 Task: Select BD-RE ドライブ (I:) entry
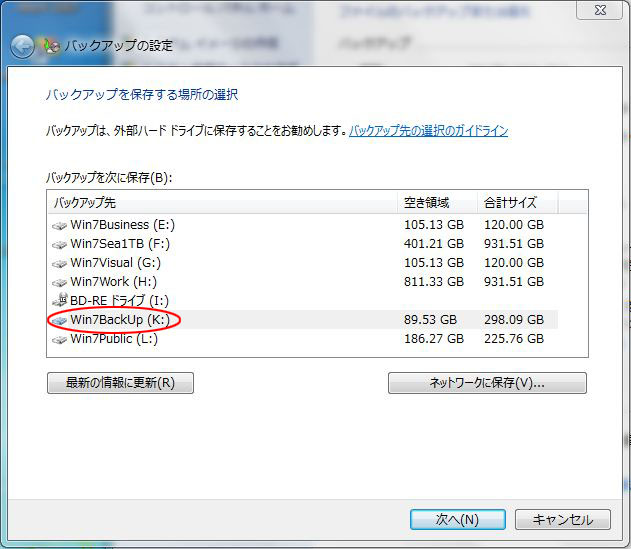119,300
